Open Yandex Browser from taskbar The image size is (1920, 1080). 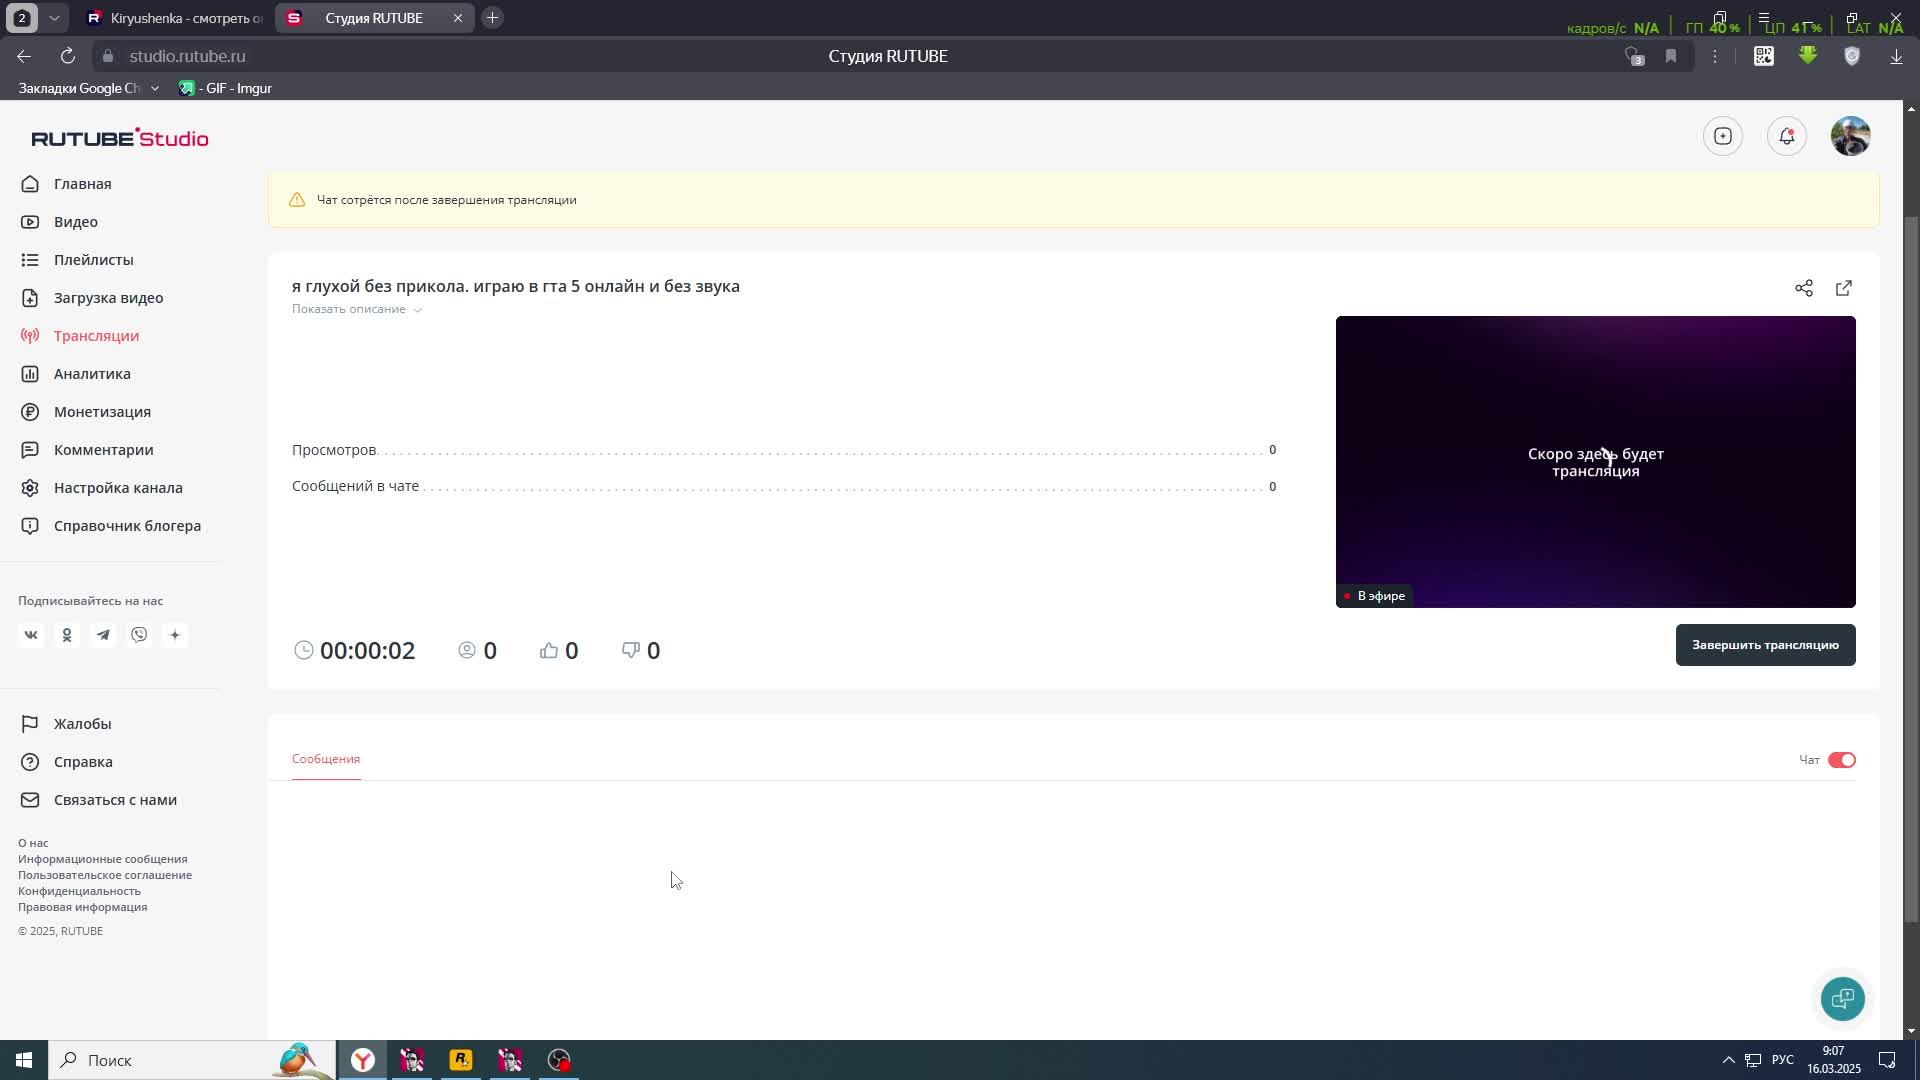click(x=363, y=1060)
